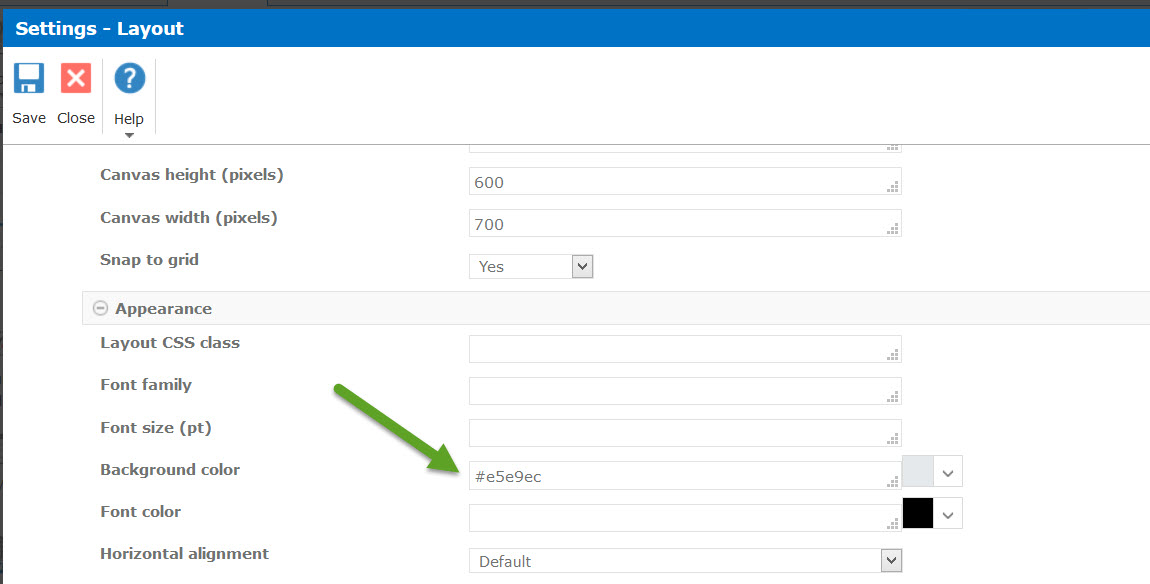Open the Font color picker arrow
Viewport: 1150px width, 584px height.
click(x=948, y=513)
